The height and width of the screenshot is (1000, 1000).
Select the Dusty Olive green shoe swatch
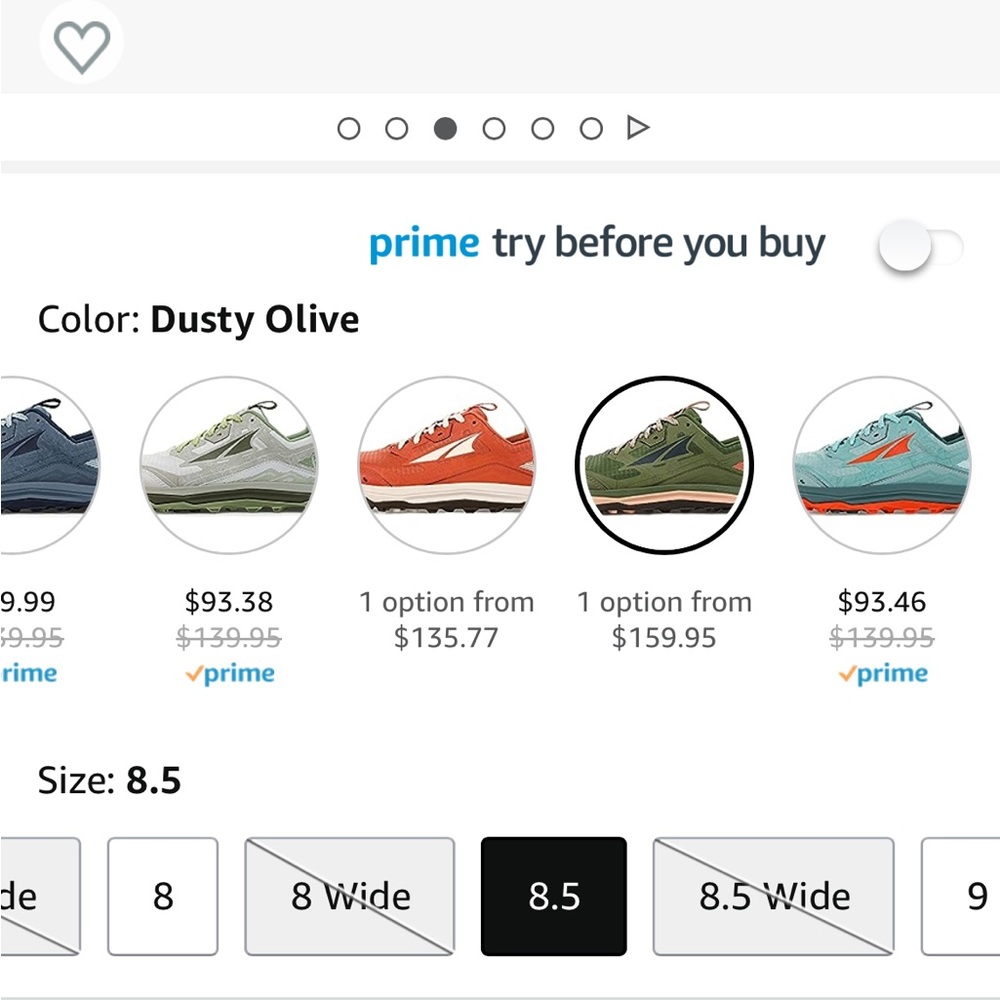click(664, 465)
